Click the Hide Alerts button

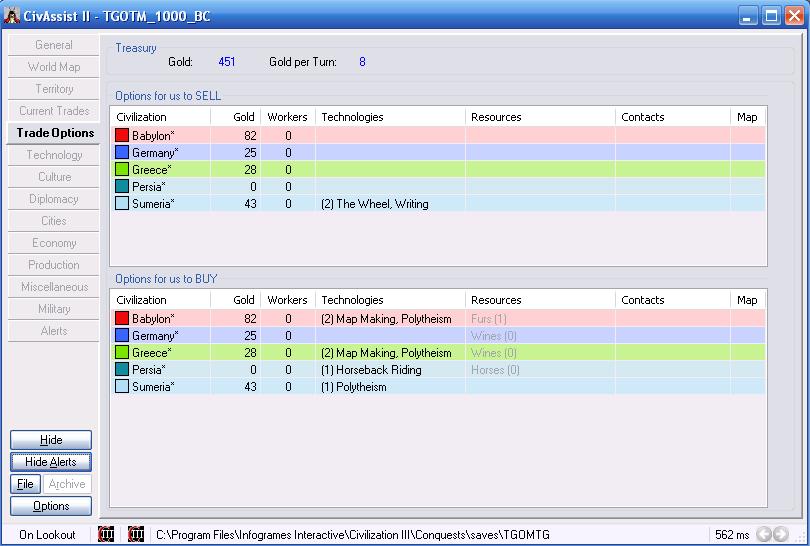[51, 462]
